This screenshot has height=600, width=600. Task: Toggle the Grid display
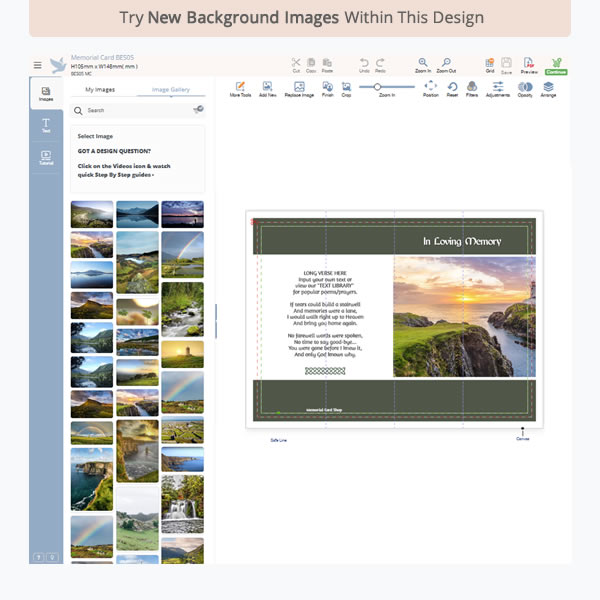point(490,63)
